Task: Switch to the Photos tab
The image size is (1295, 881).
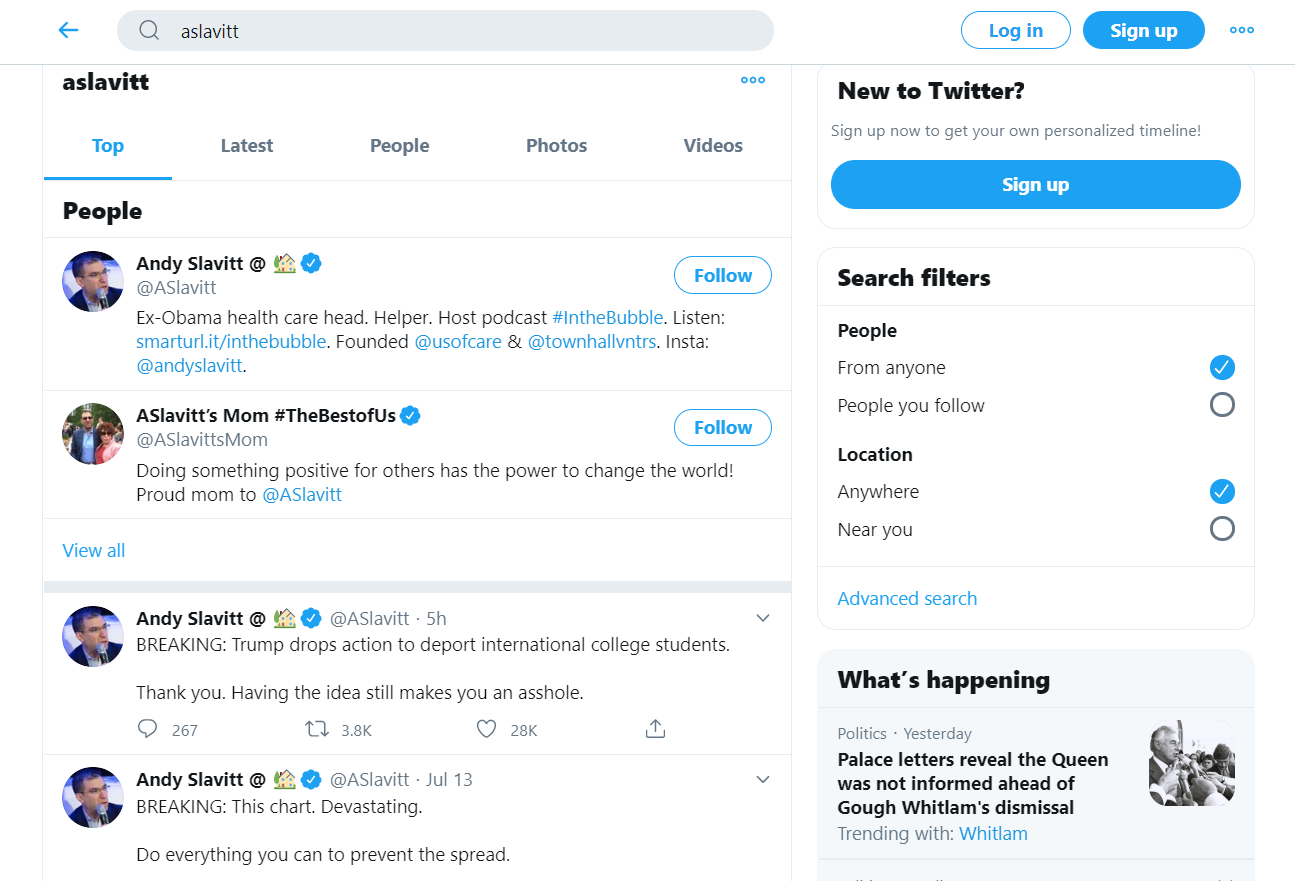Action: point(556,146)
